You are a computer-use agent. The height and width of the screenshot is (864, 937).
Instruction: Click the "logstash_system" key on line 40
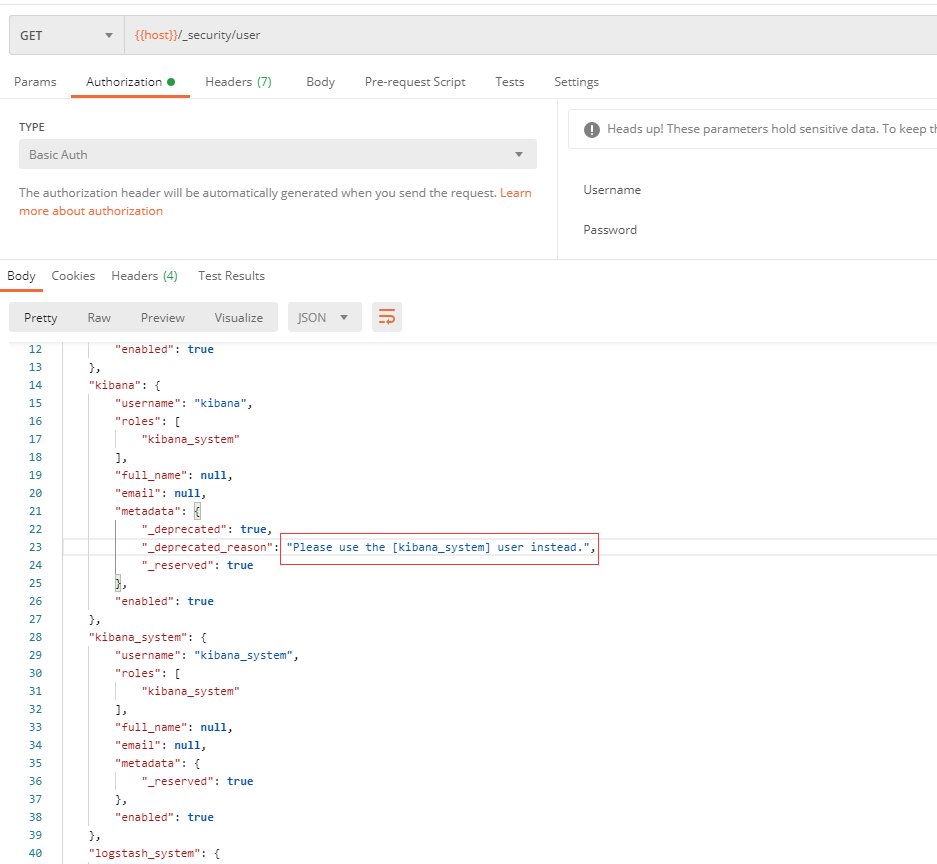pos(145,853)
